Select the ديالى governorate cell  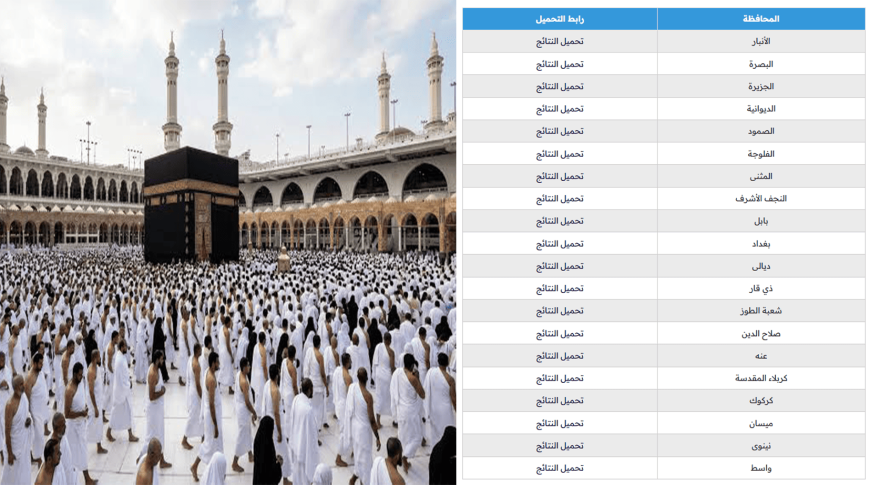click(761, 266)
